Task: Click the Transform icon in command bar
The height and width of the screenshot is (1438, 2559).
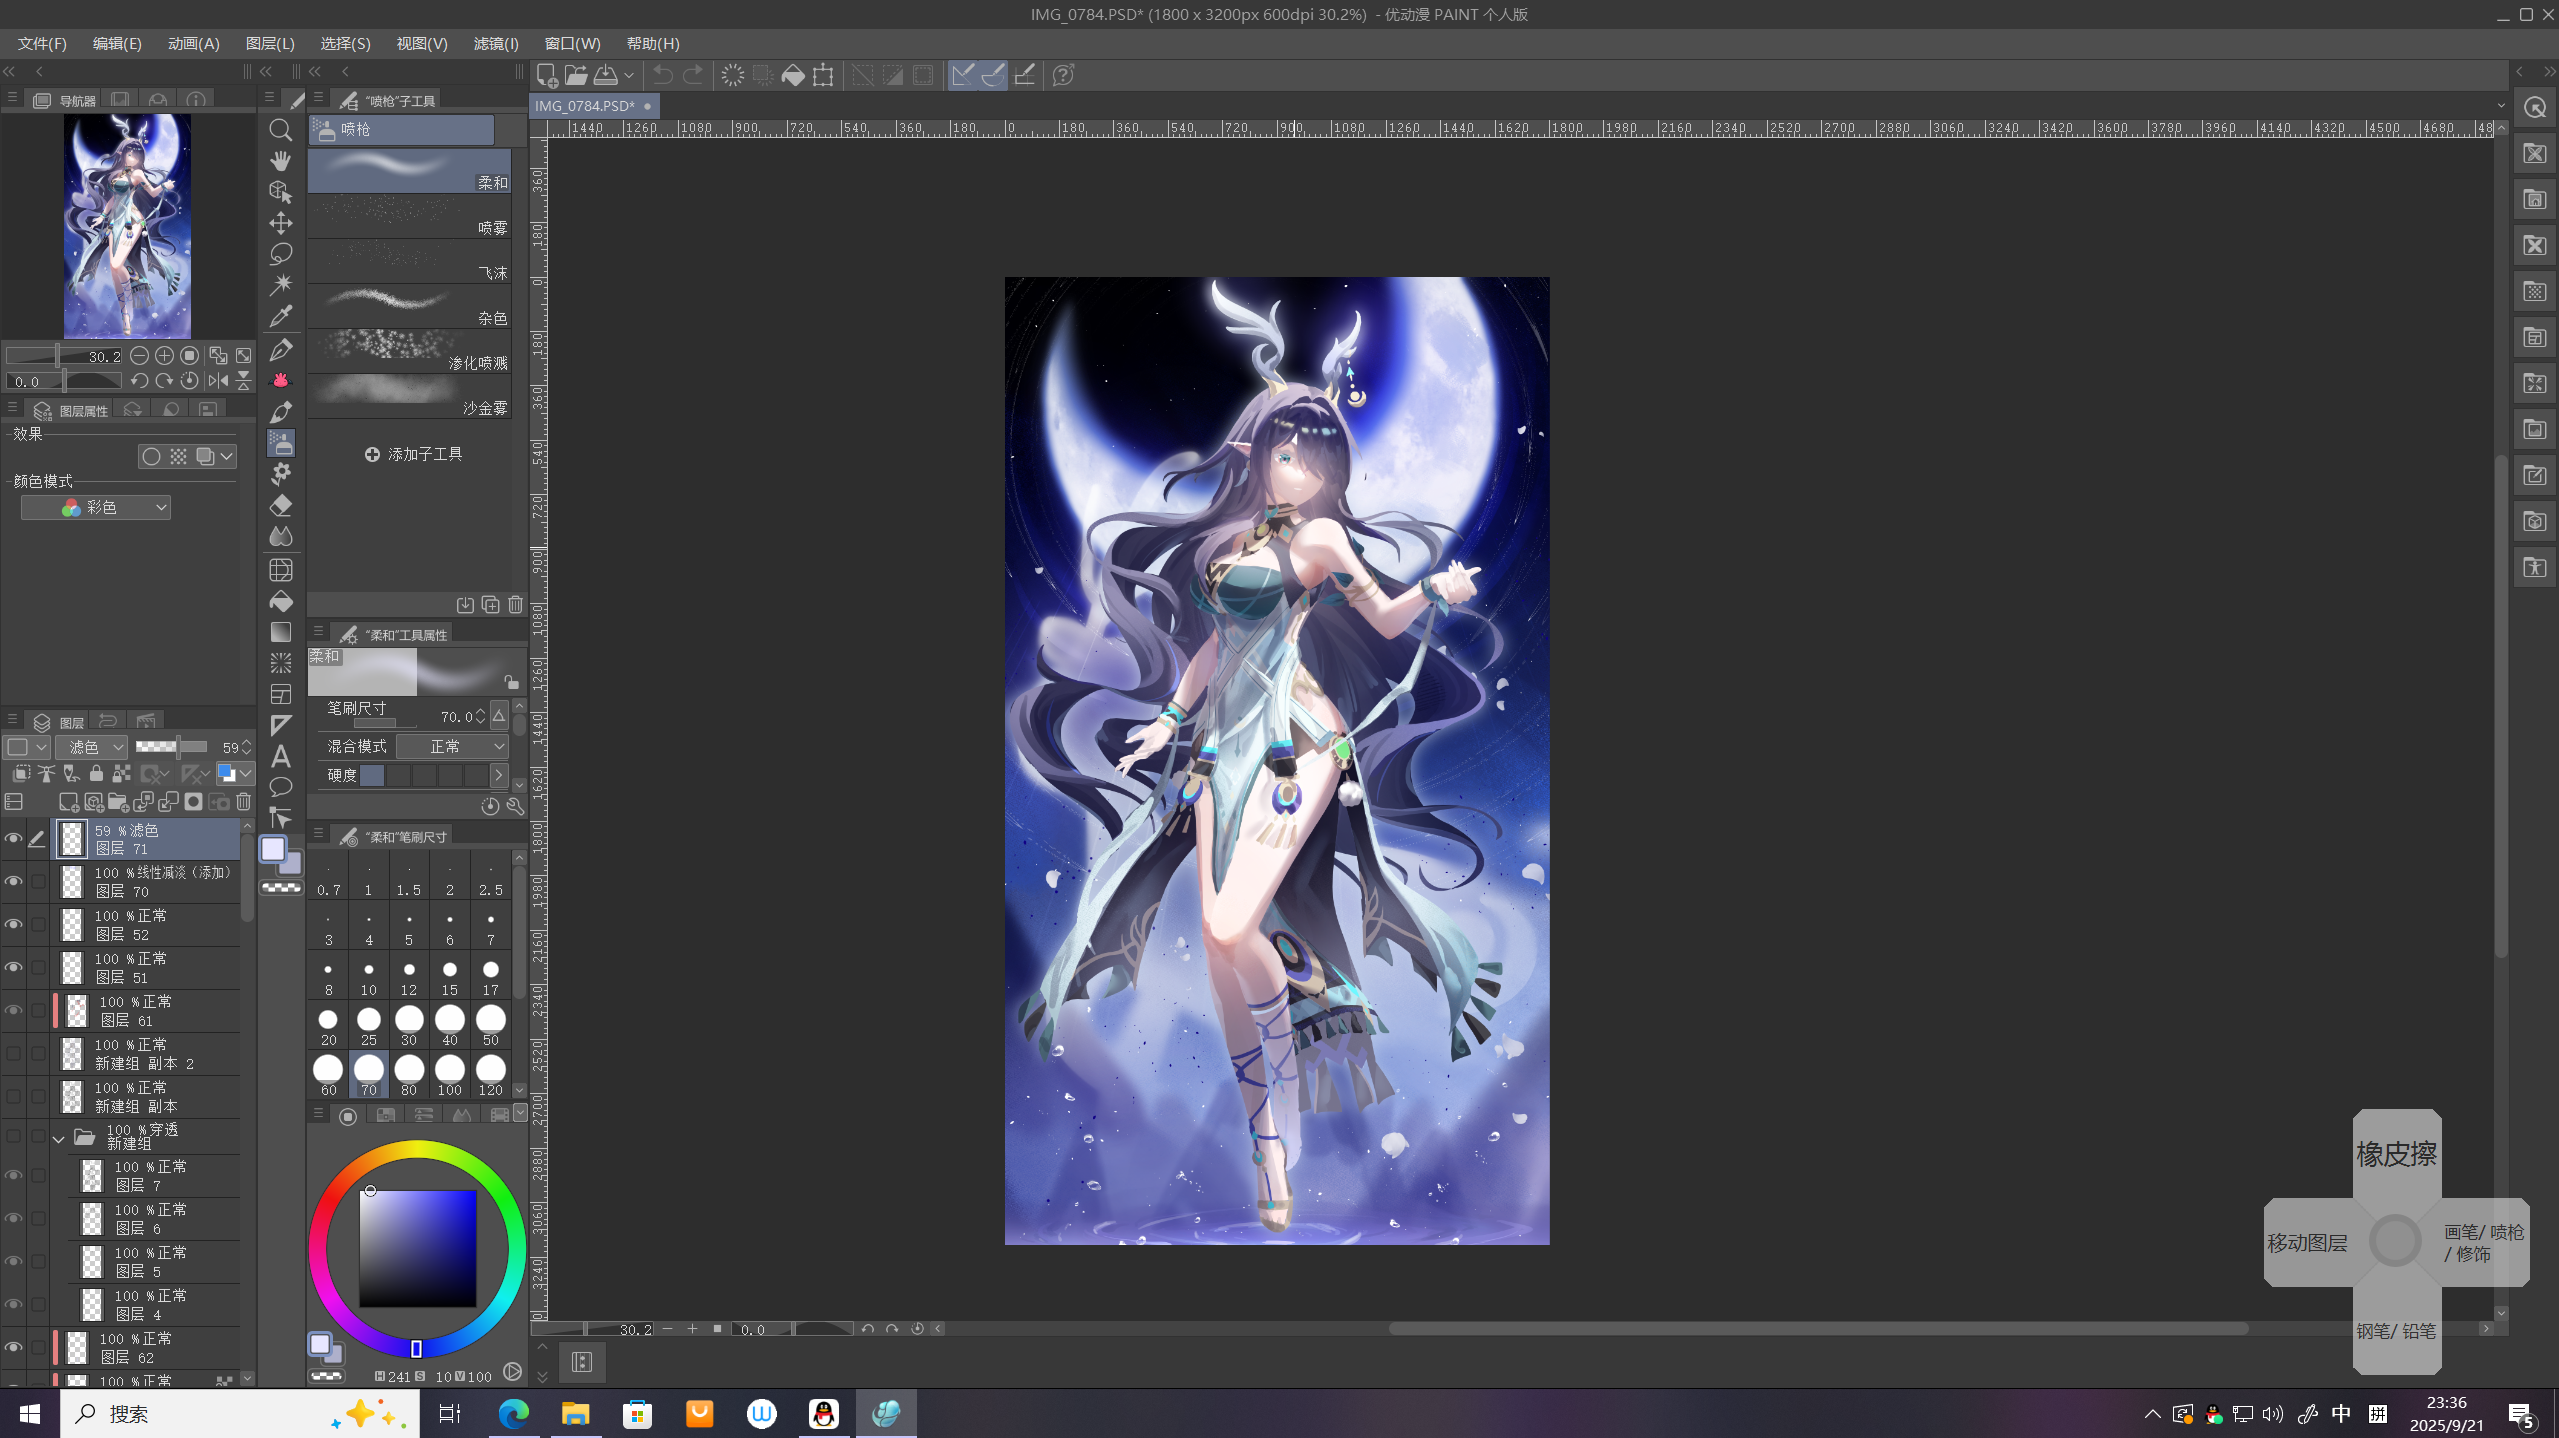Action: tap(823, 75)
